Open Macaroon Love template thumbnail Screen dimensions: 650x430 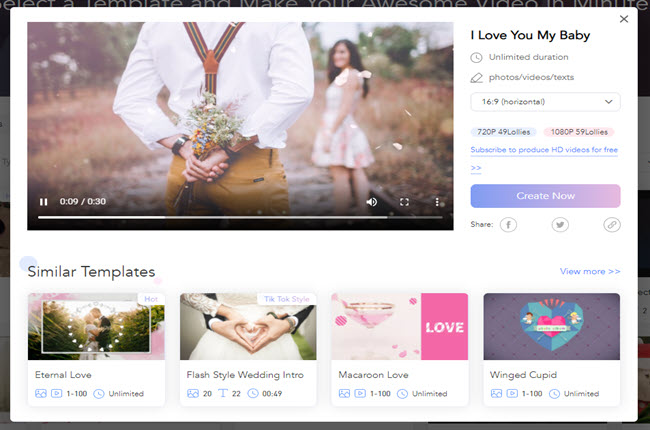(400, 326)
